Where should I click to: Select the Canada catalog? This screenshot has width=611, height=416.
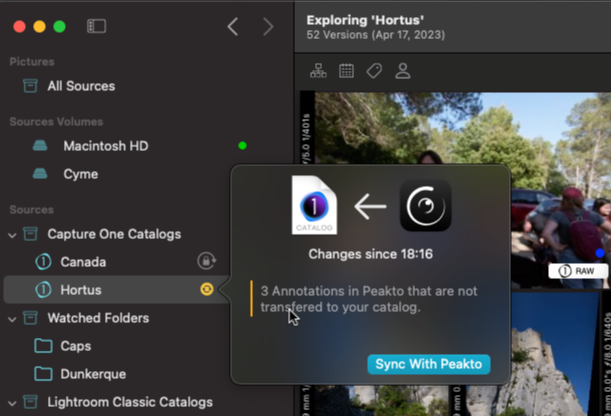83,262
